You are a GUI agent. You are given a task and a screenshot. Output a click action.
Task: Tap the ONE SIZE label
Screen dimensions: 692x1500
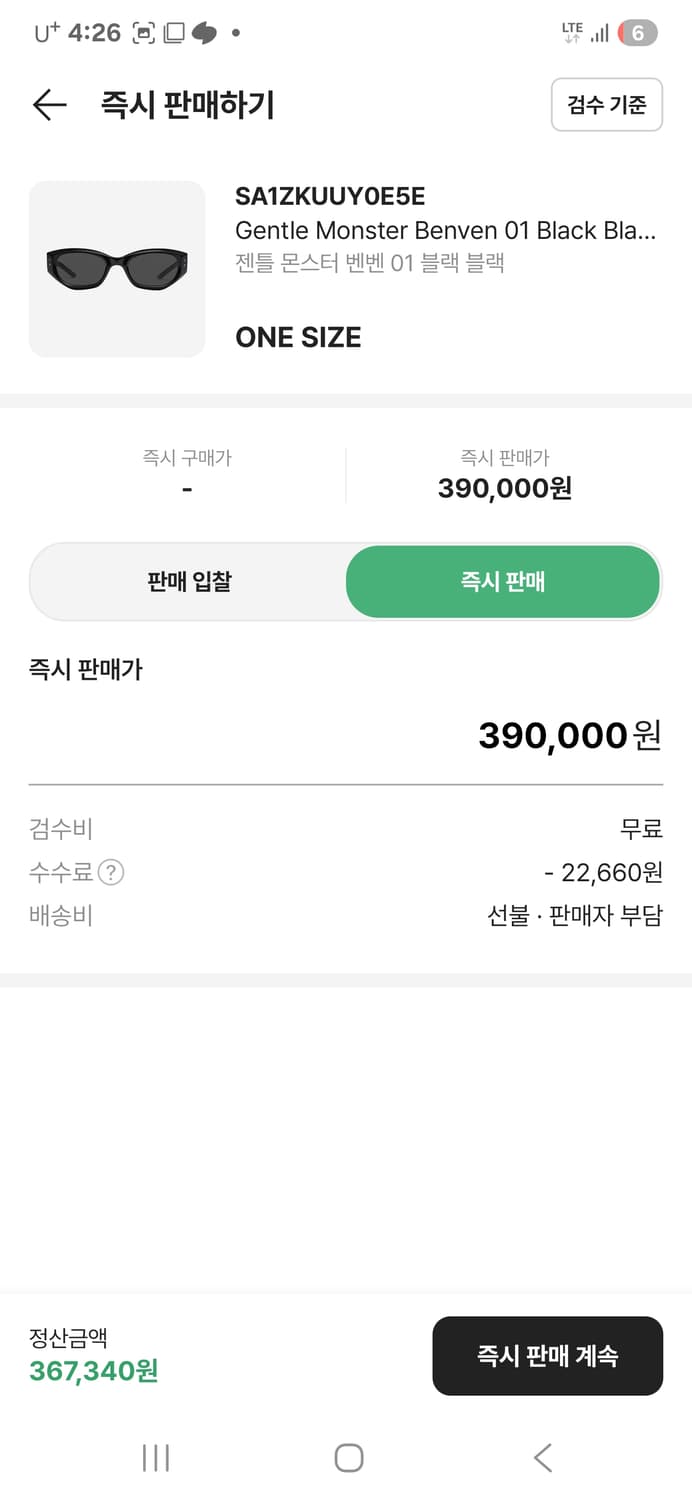pos(298,338)
